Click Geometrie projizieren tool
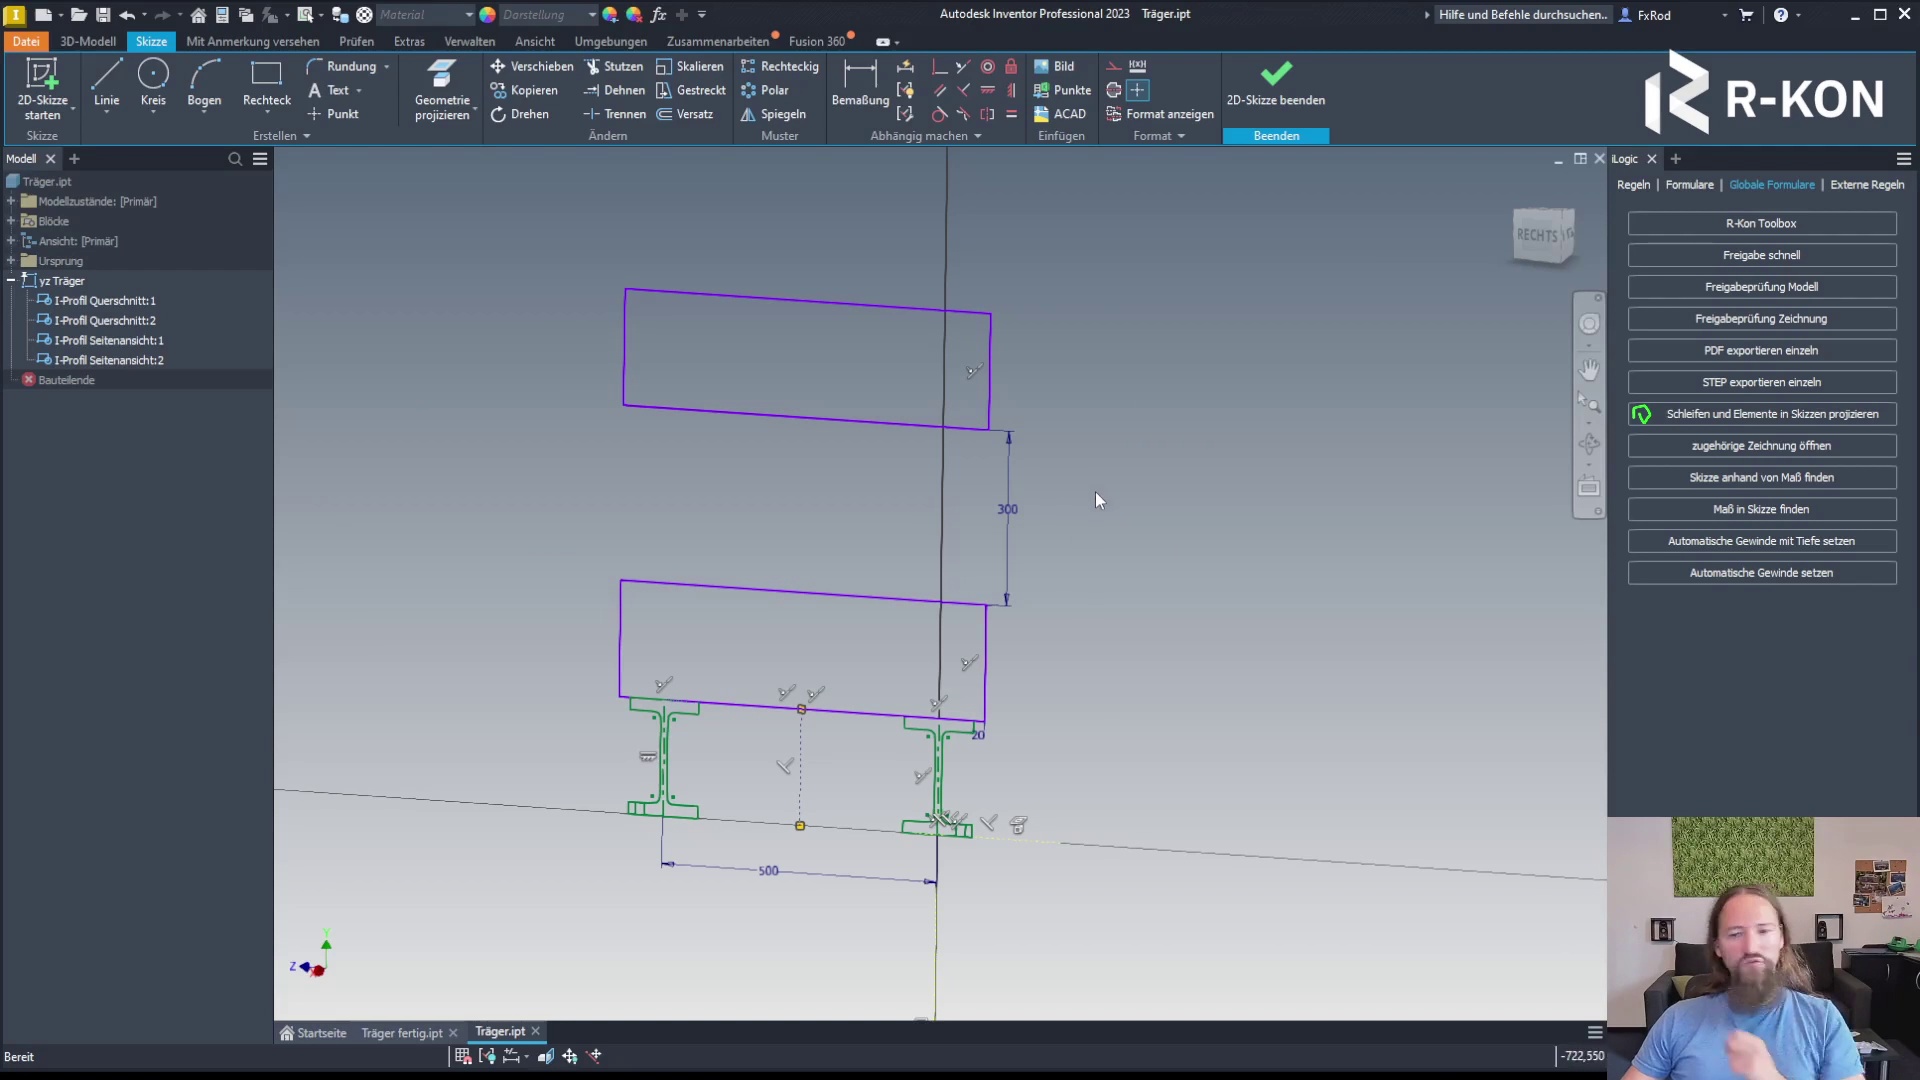Image resolution: width=1920 pixels, height=1080 pixels. [x=442, y=88]
